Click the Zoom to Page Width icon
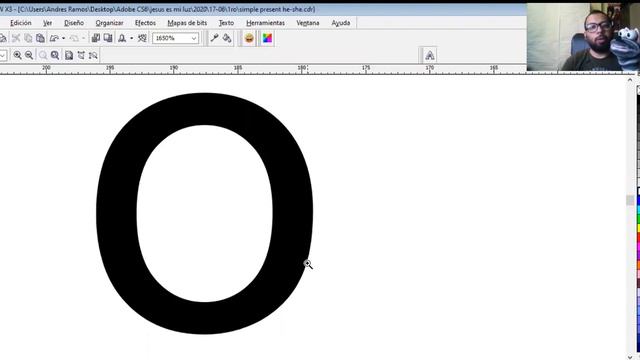The image size is (640, 360). (x=81, y=55)
